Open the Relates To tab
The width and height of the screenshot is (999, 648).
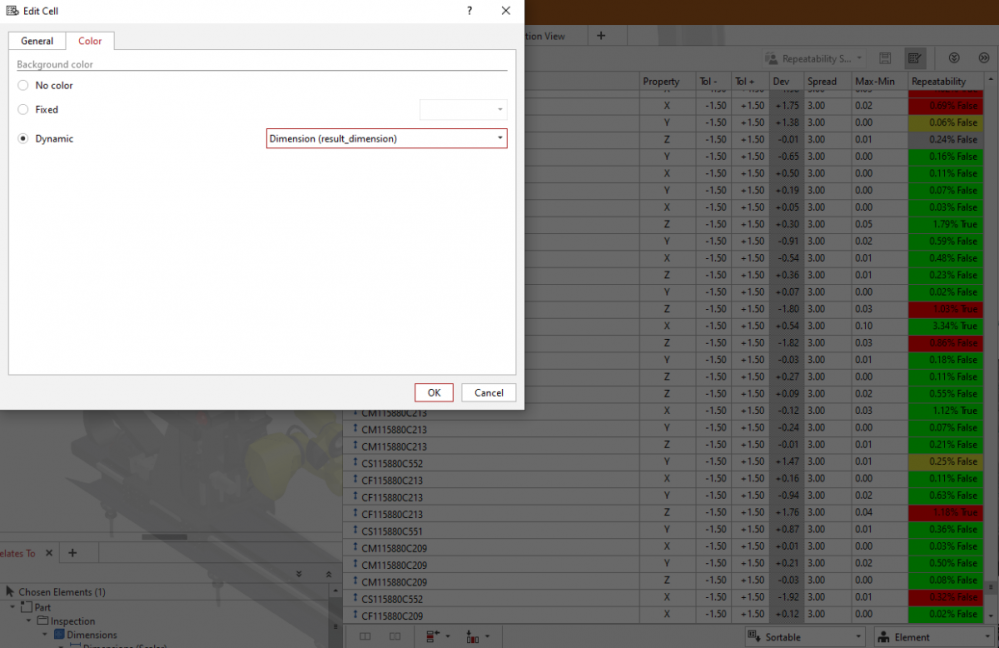18,553
